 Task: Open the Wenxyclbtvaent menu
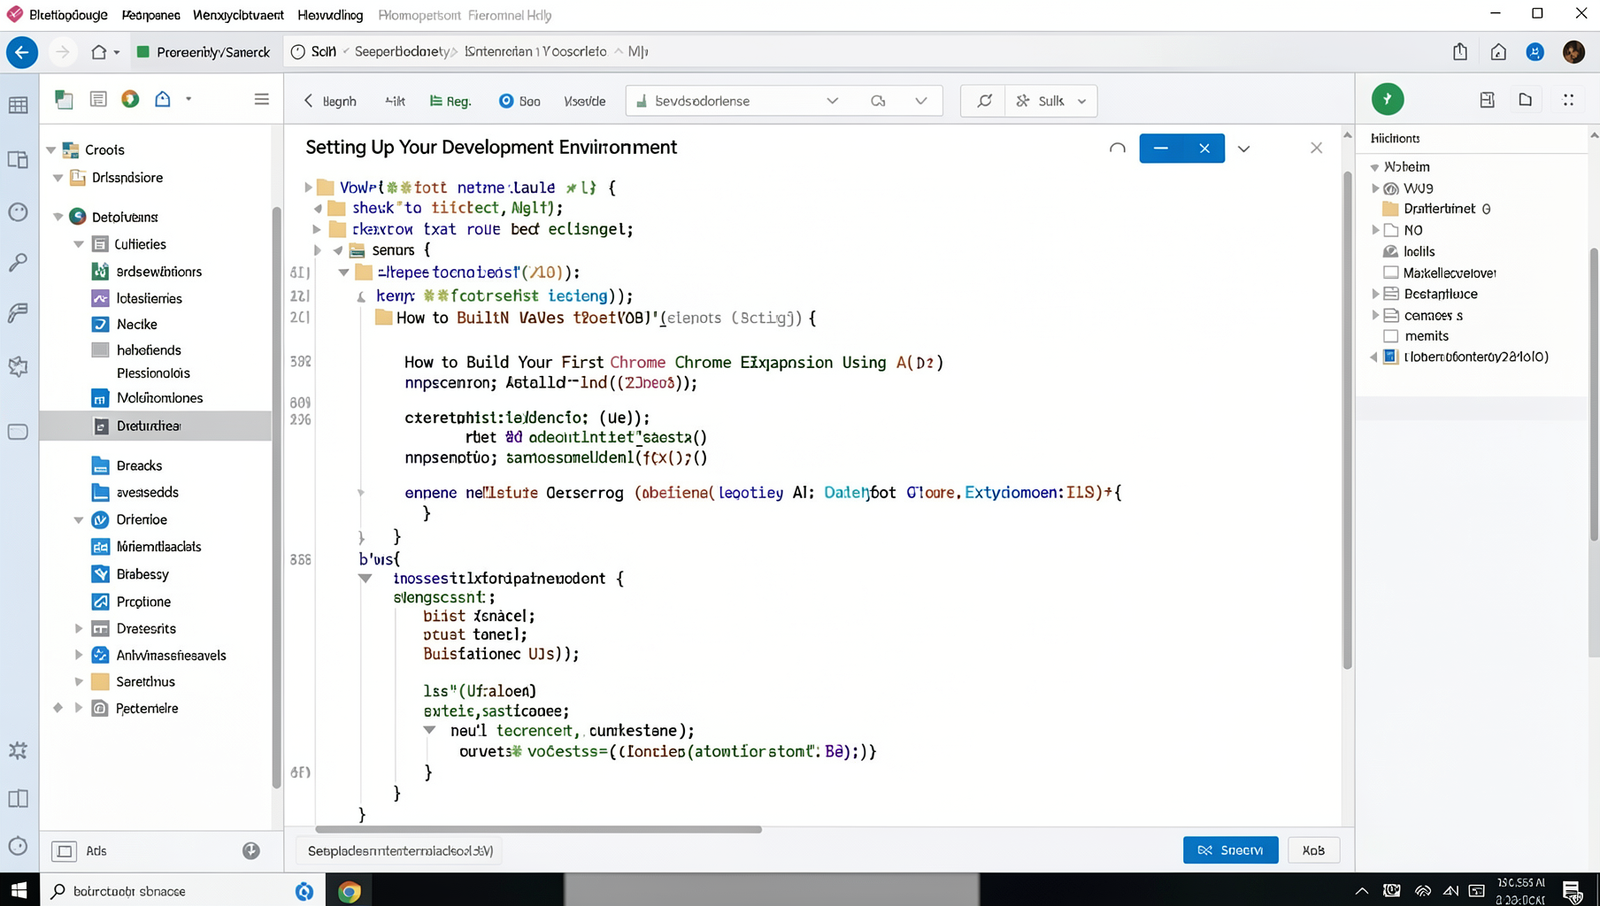click(238, 15)
